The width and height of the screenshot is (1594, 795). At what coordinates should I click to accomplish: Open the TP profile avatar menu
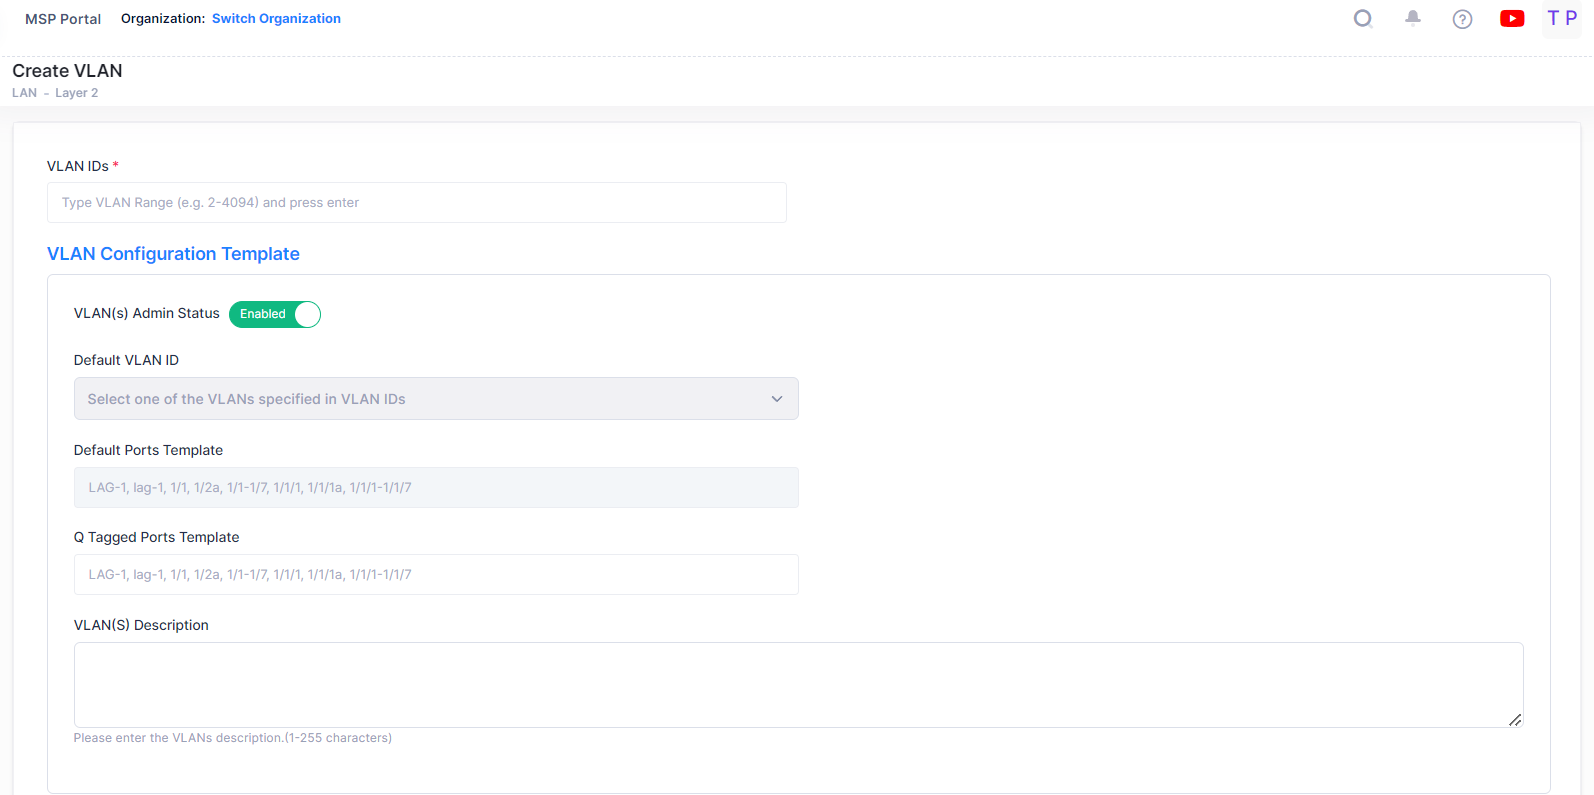(x=1561, y=18)
